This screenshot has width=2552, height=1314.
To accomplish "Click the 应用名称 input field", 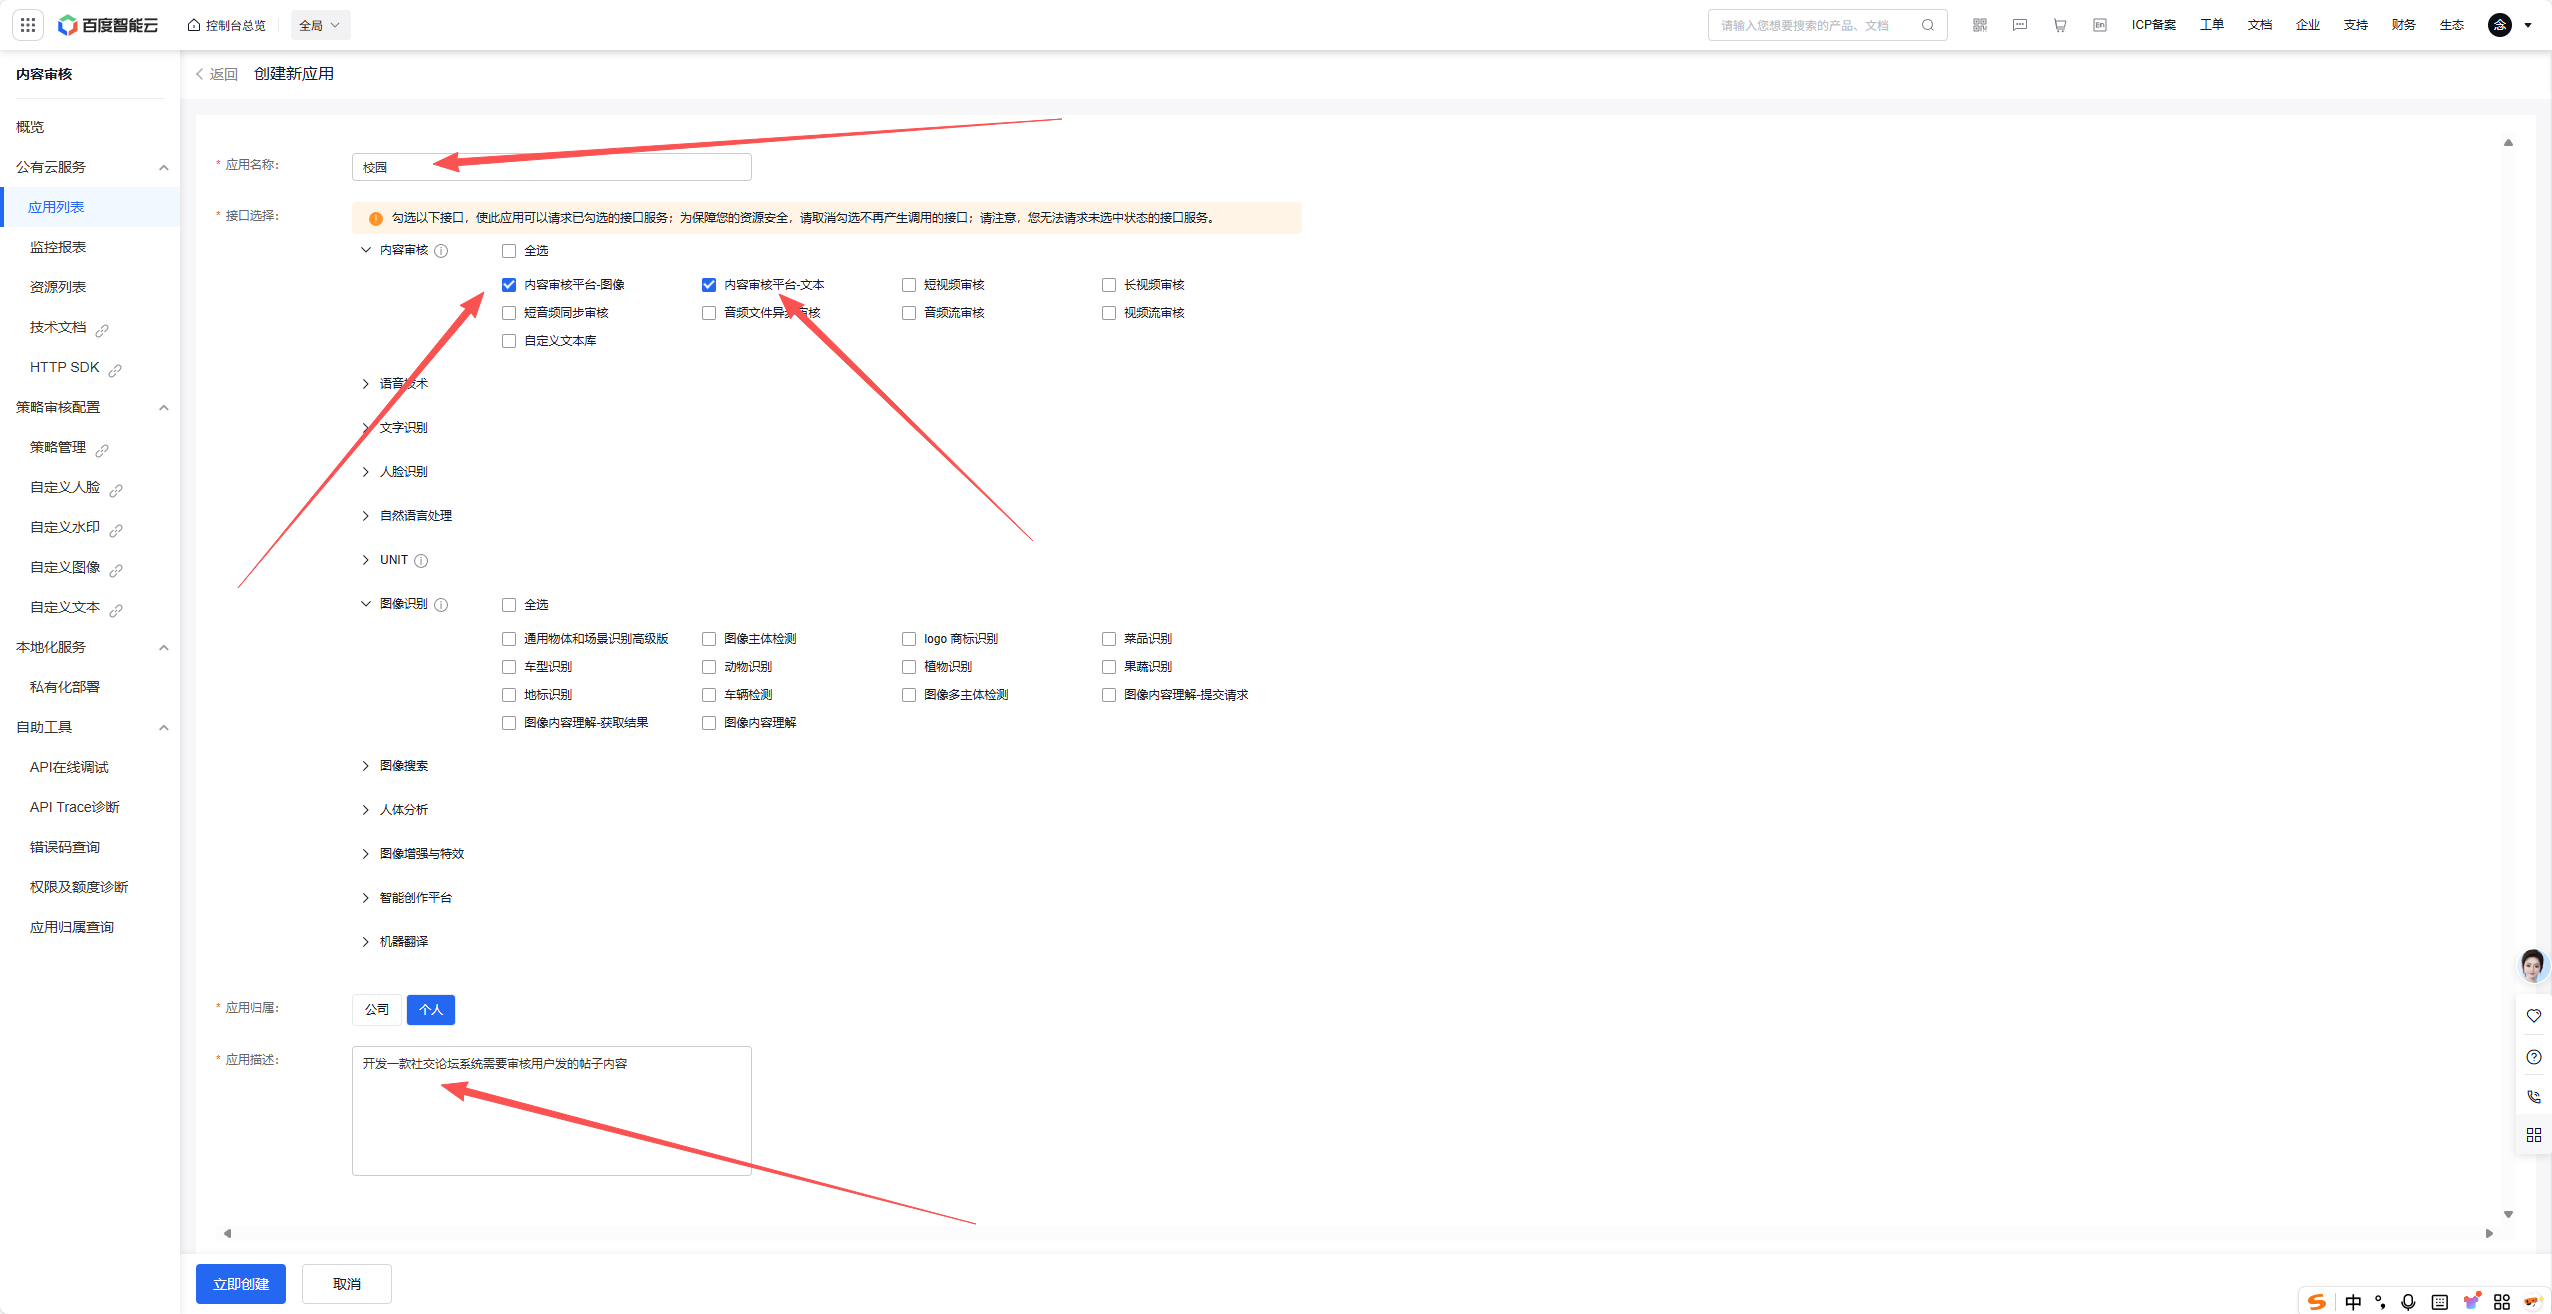I will coord(551,167).
